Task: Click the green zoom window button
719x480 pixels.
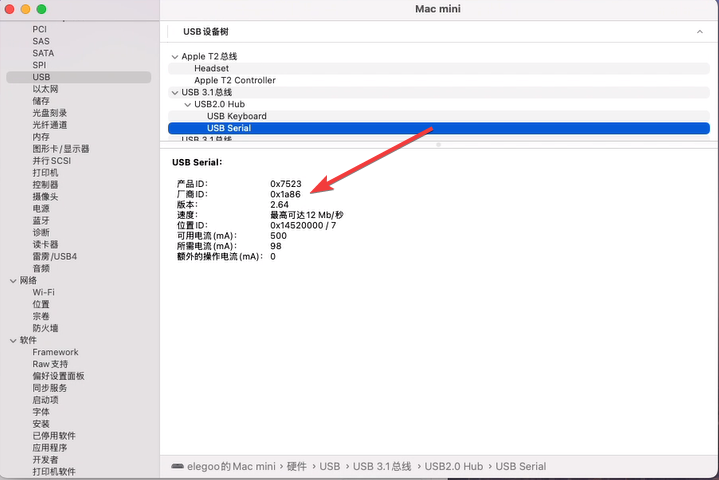Action: (41, 9)
